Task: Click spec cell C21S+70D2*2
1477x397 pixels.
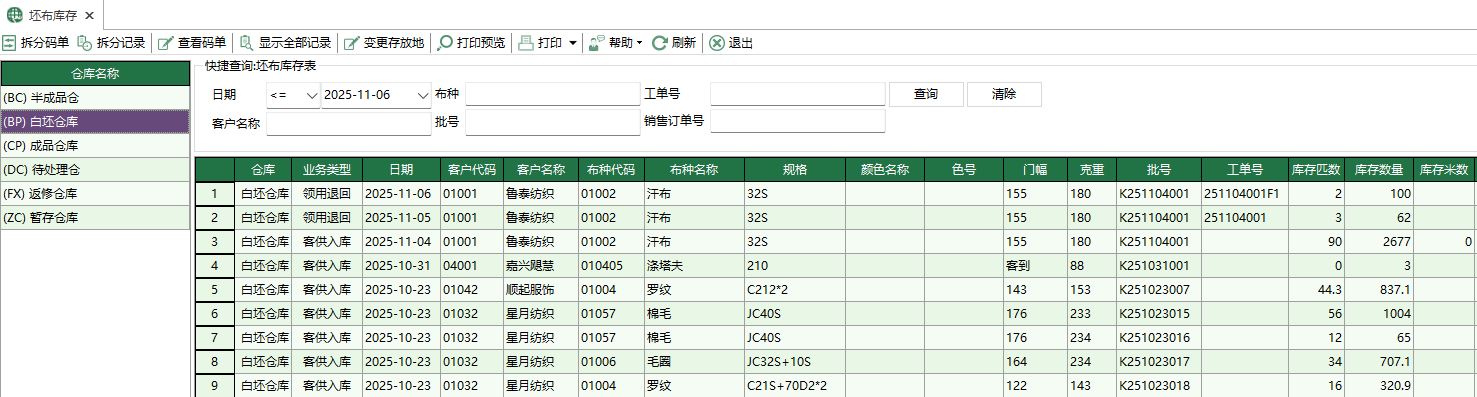Action: point(794,386)
